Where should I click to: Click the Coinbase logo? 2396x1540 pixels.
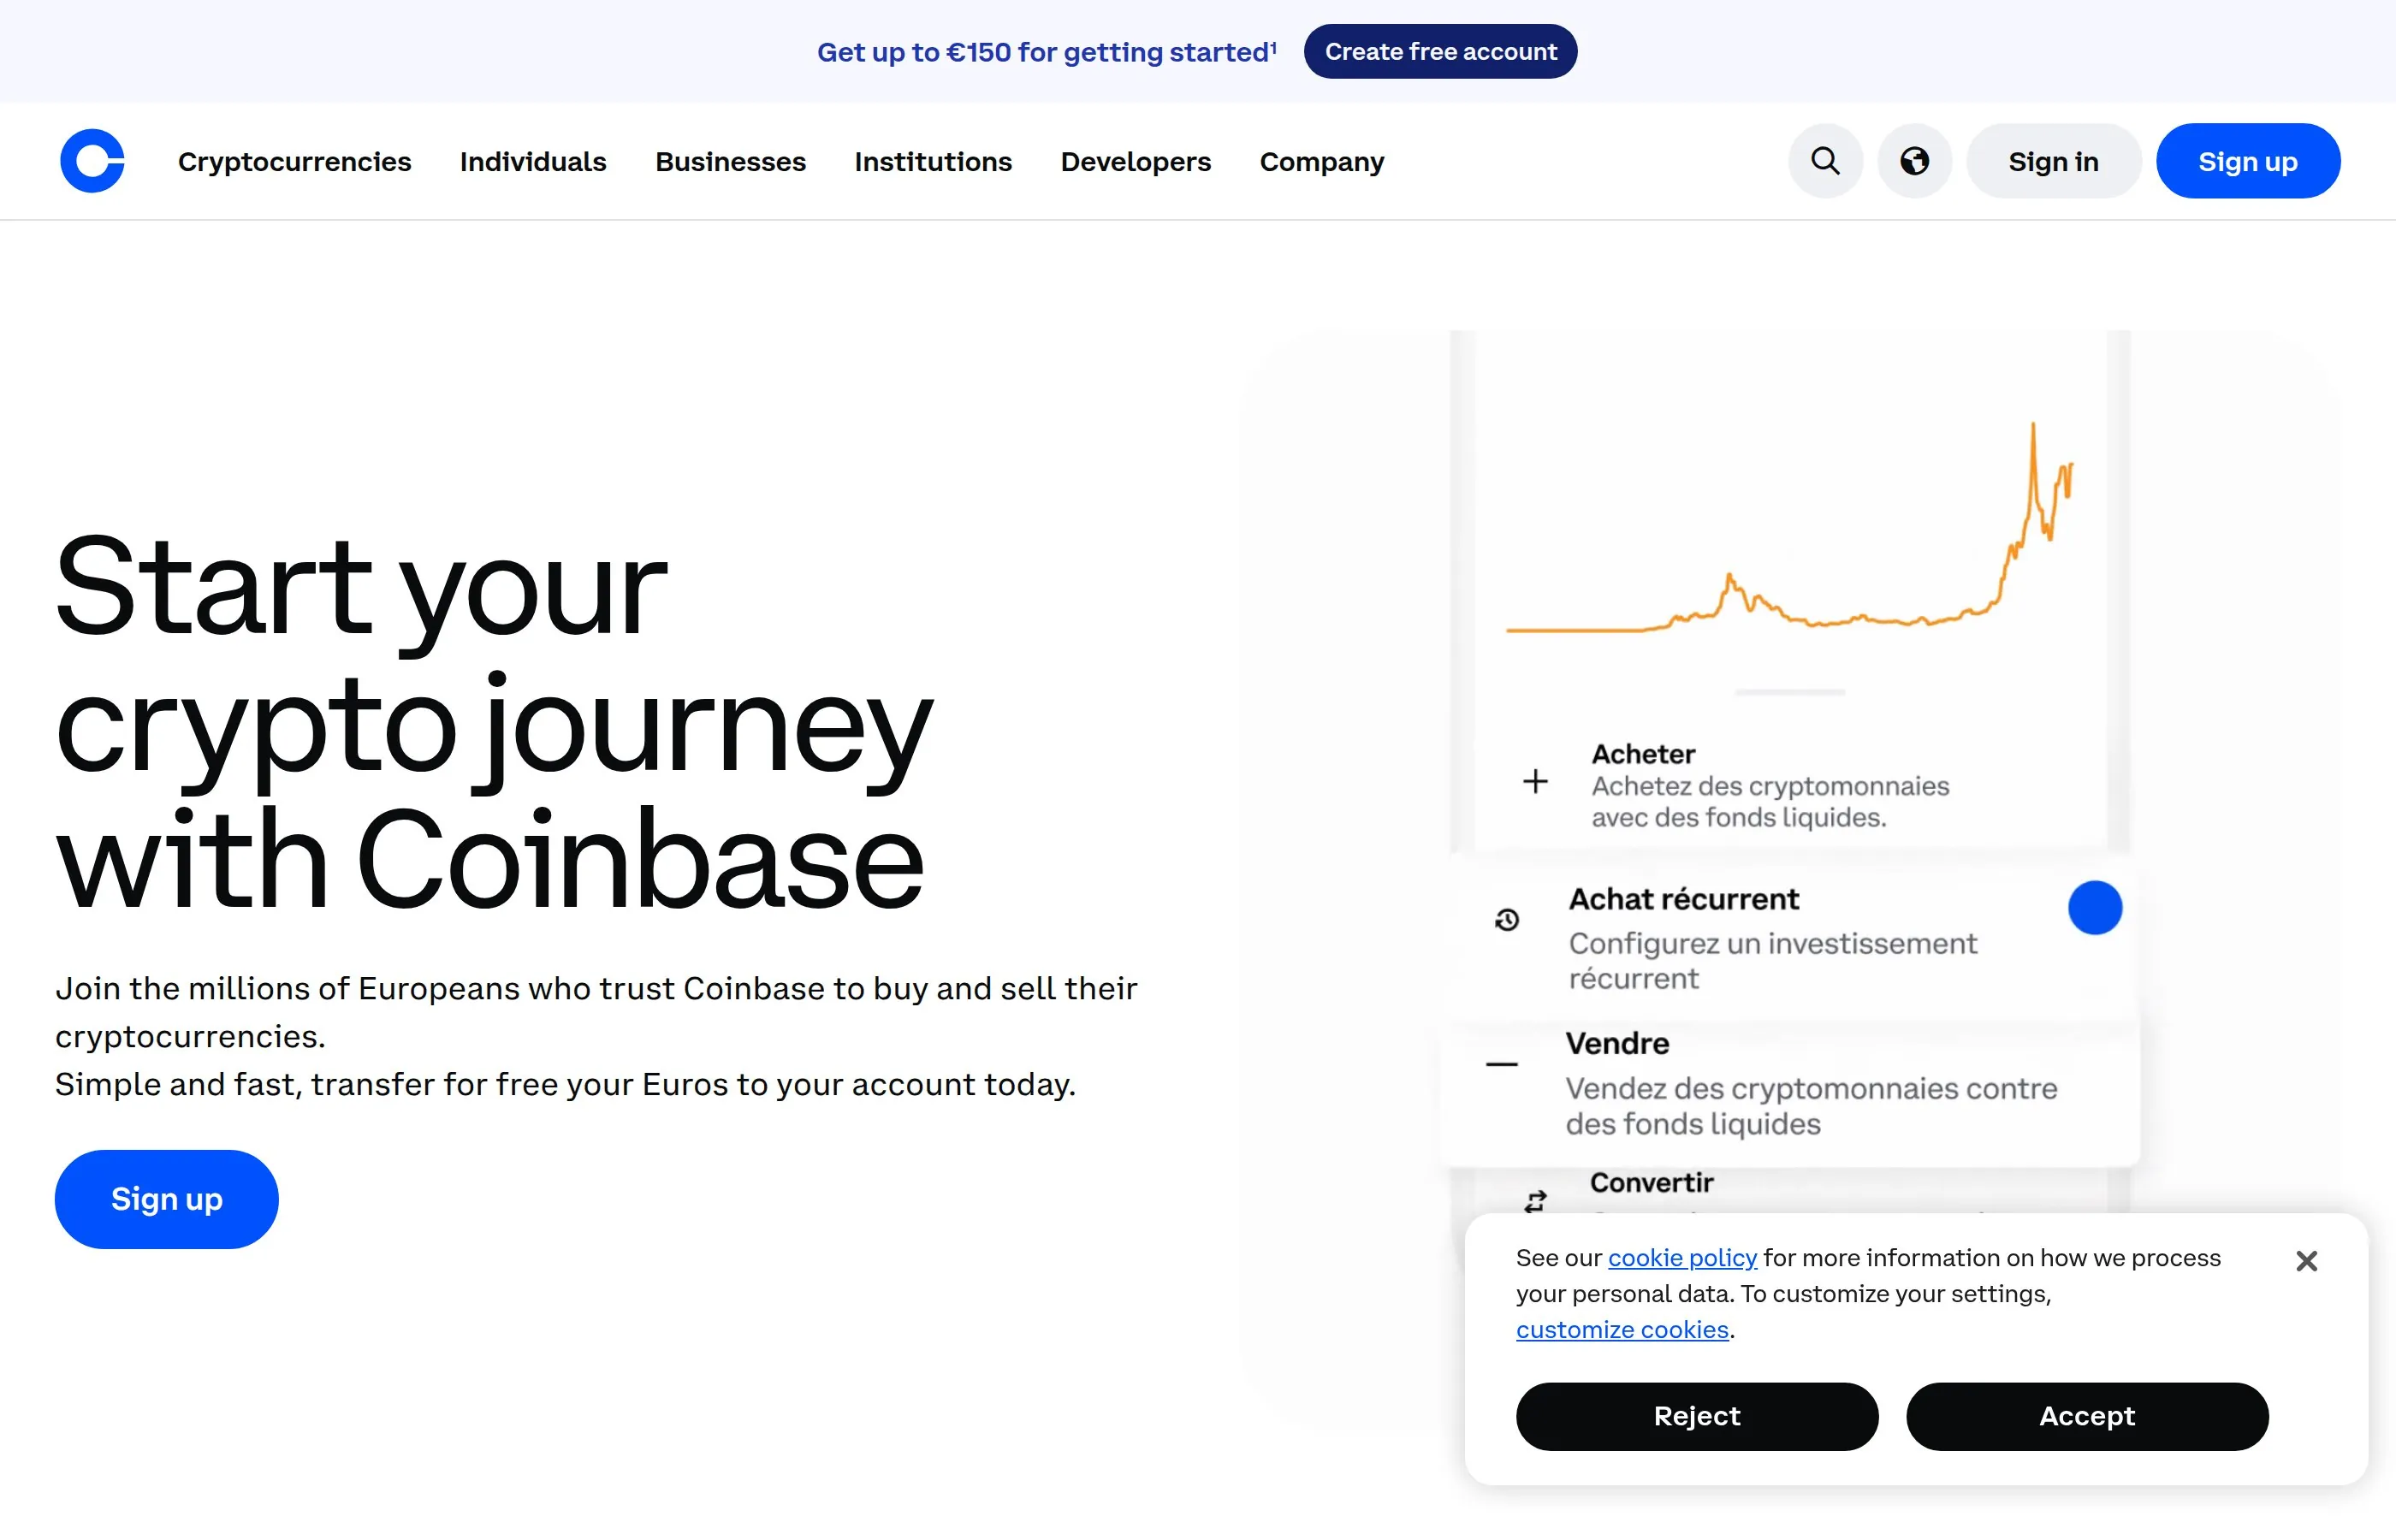click(91, 160)
